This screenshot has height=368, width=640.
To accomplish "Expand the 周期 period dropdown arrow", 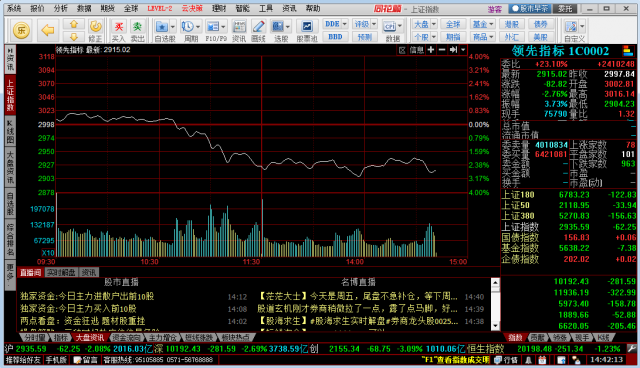I will tap(198, 27).
